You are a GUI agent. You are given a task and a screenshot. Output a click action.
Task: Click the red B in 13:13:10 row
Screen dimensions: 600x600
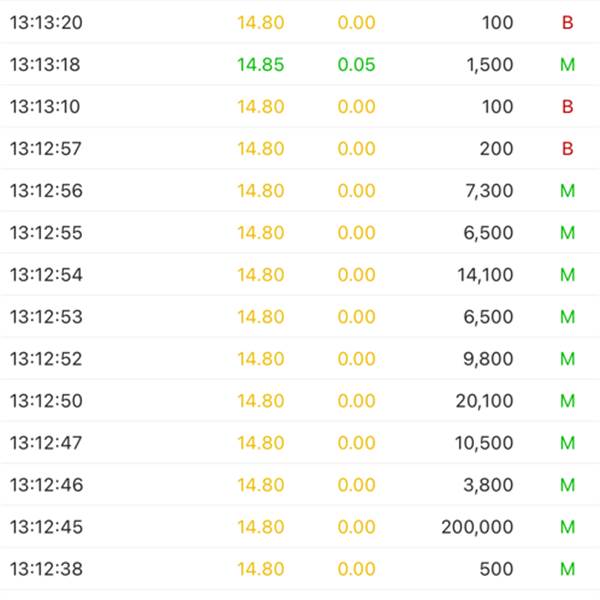[567, 106]
